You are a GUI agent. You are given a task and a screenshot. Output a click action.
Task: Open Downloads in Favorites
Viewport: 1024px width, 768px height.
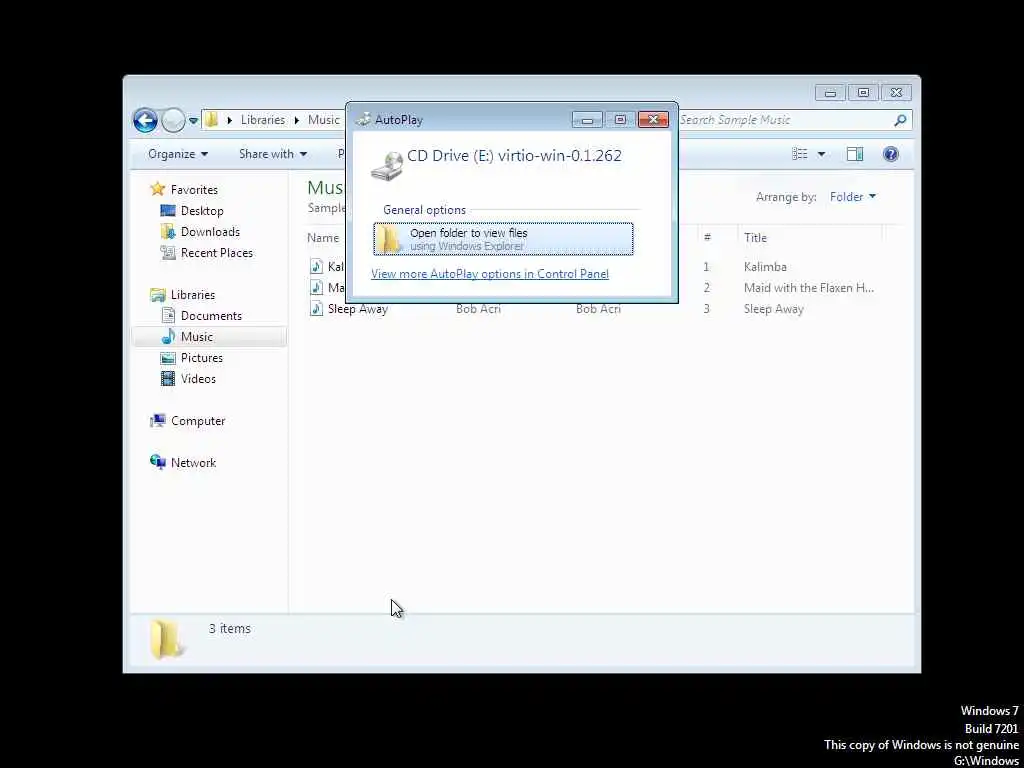point(210,232)
